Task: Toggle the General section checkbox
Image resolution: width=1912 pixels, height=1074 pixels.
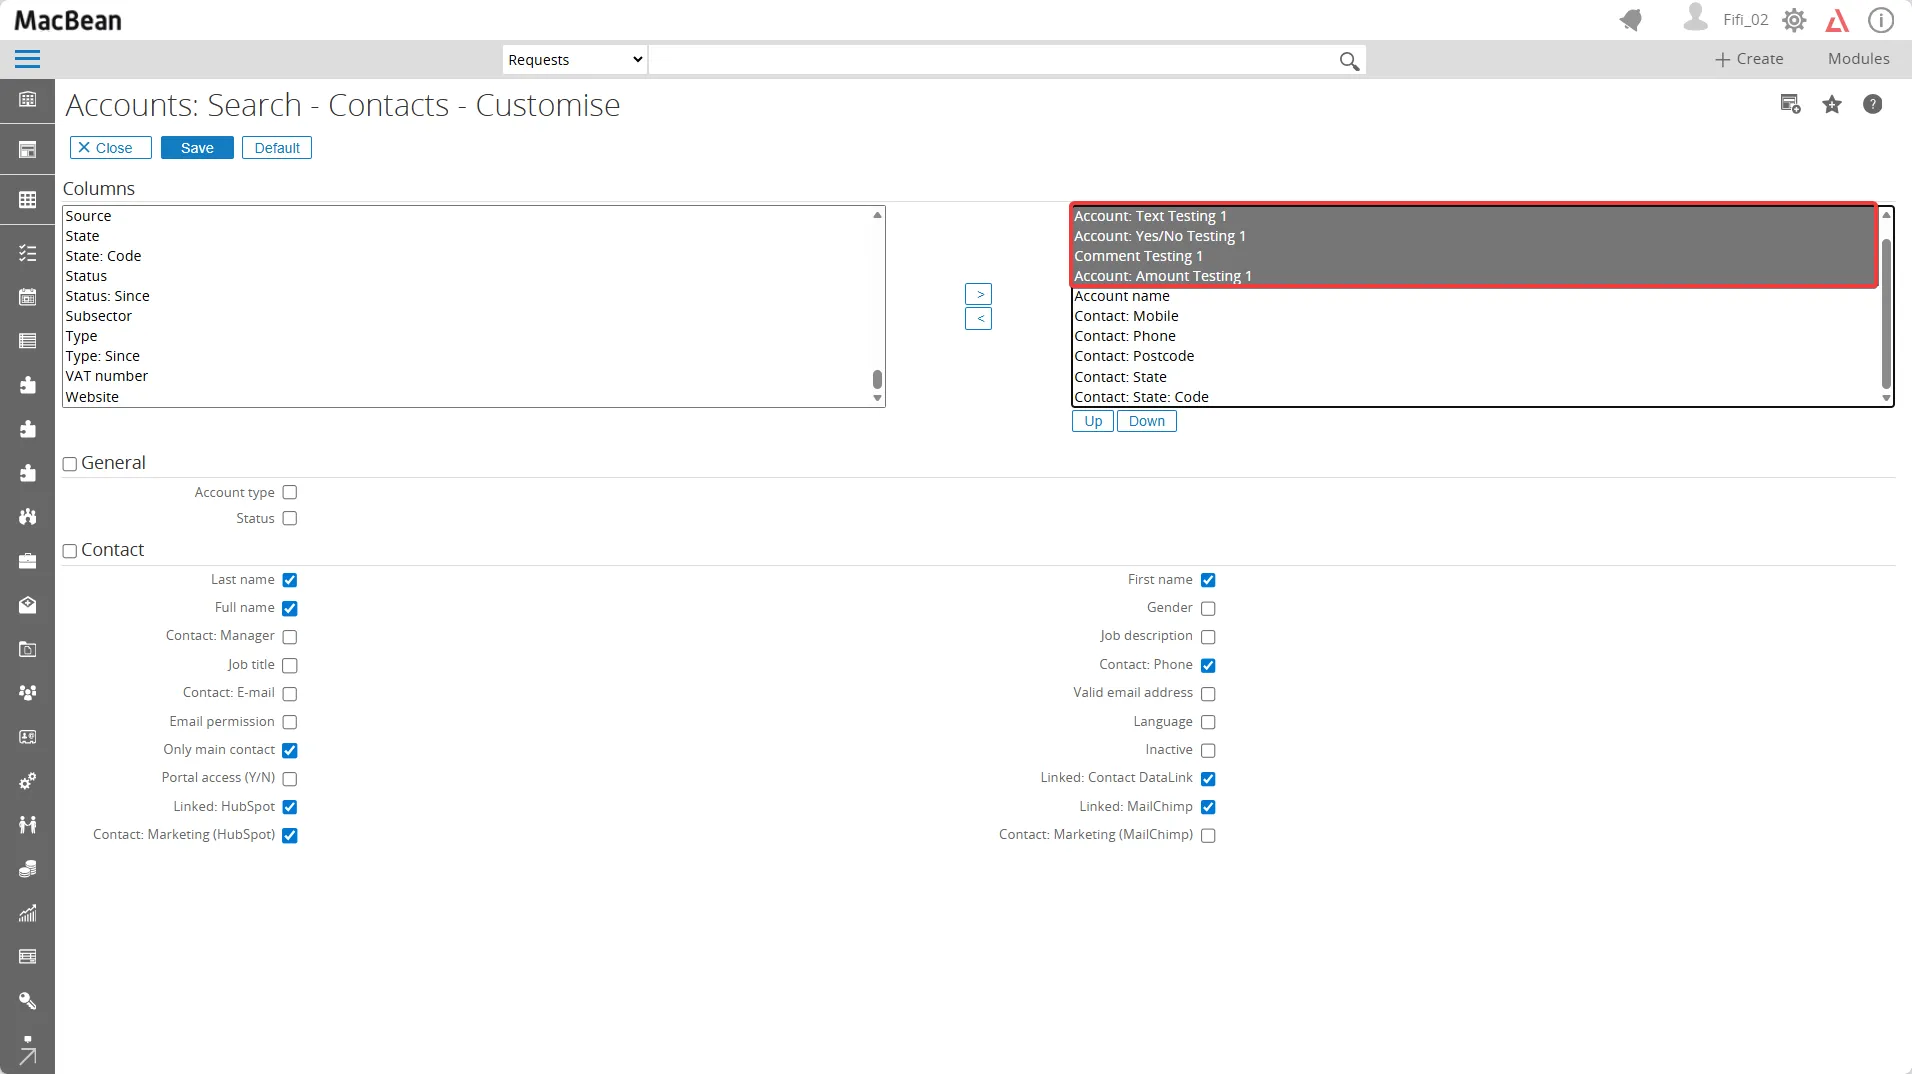Action: click(x=70, y=464)
